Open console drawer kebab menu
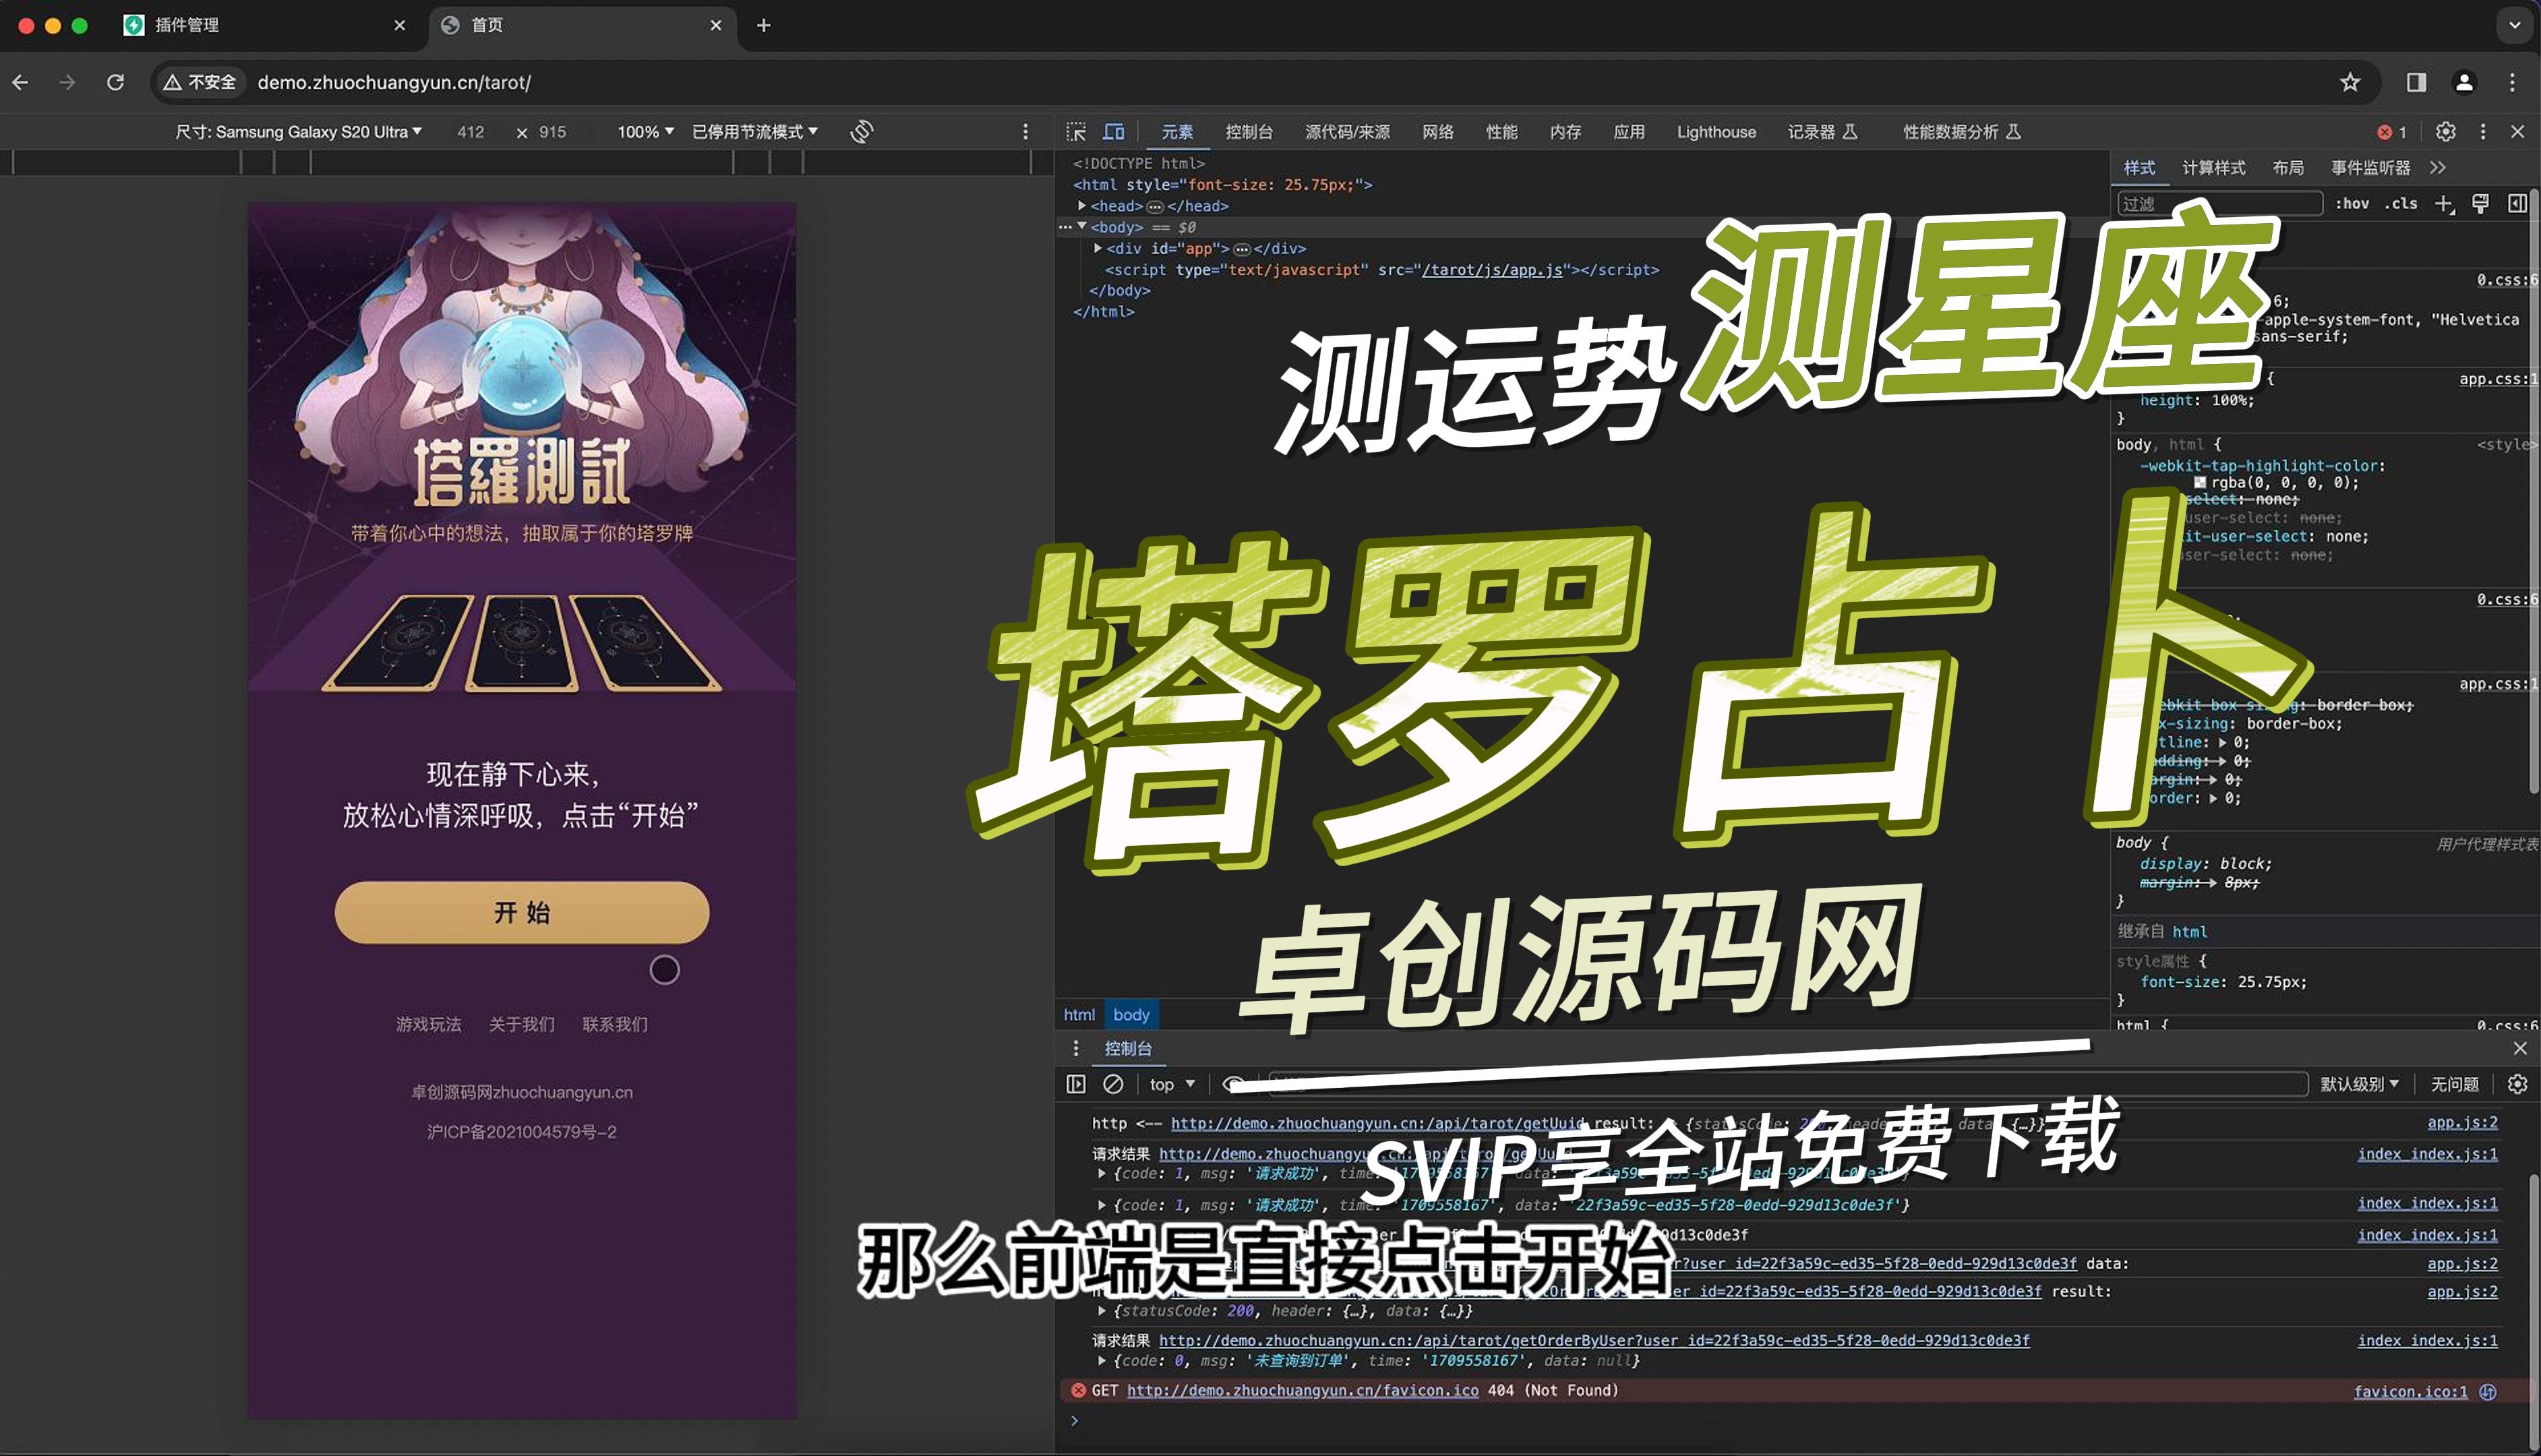Image resolution: width=2541 pixels, height=1456 pixels. point(1076,1048)
